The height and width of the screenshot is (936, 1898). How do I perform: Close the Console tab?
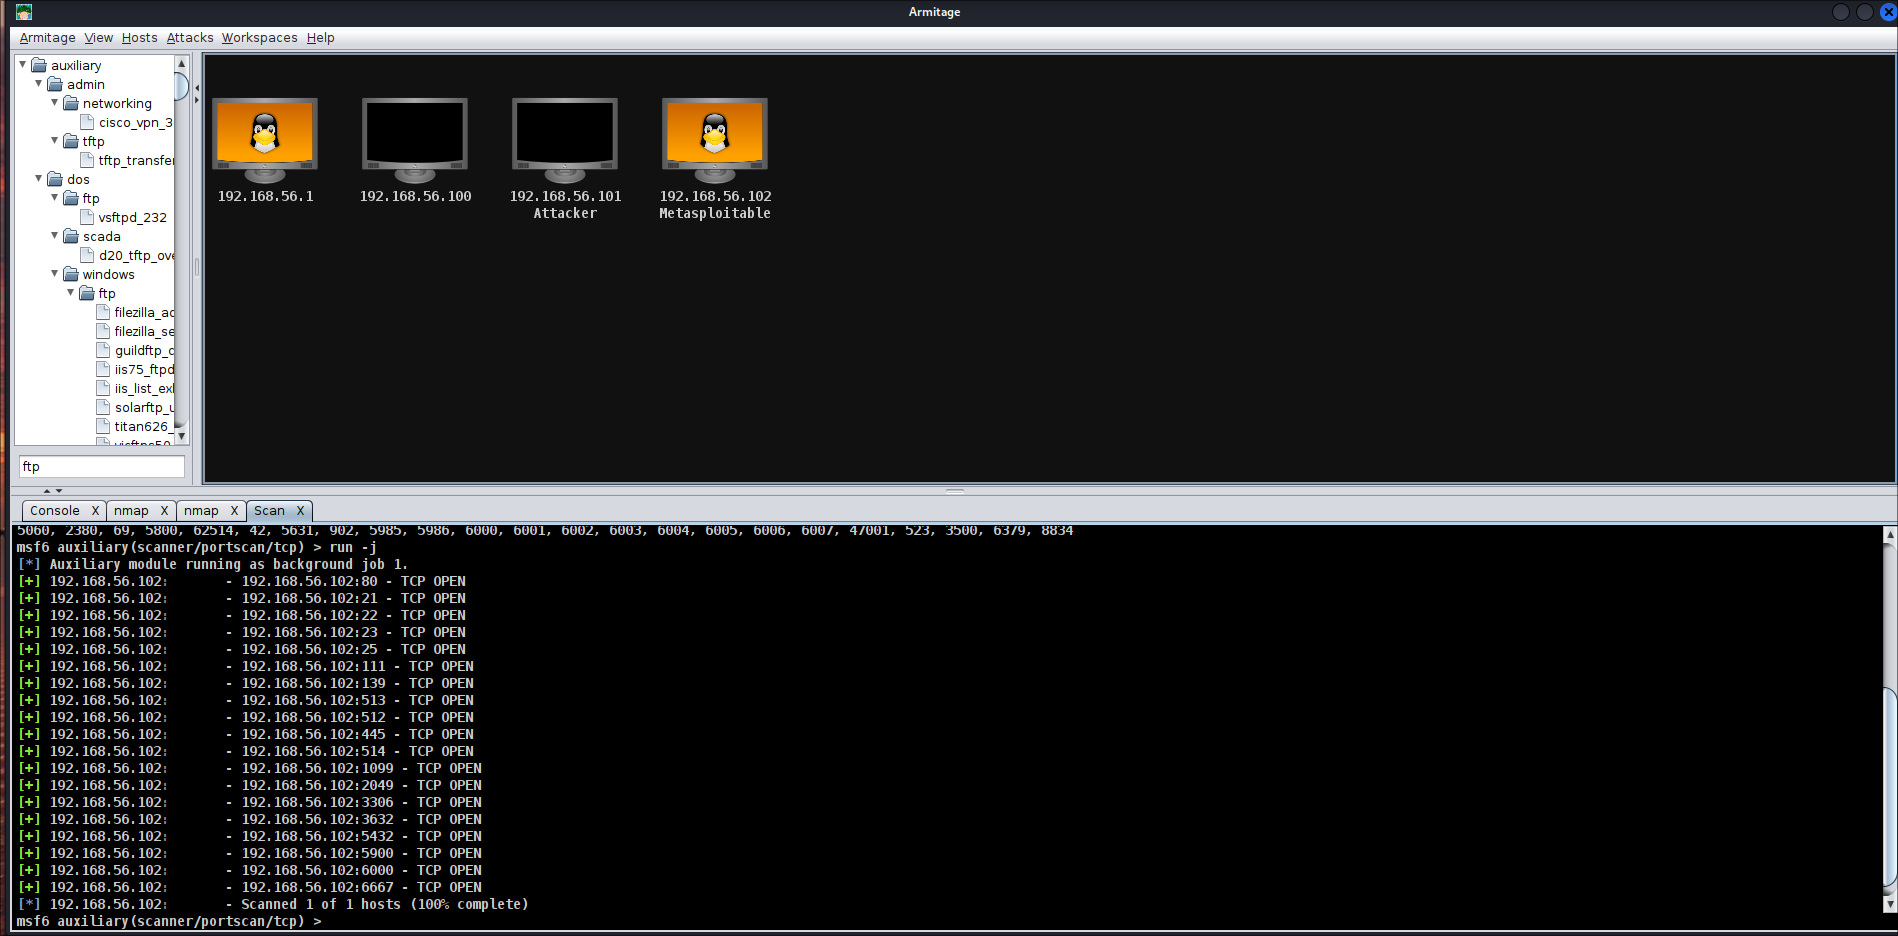click(95, 511)
